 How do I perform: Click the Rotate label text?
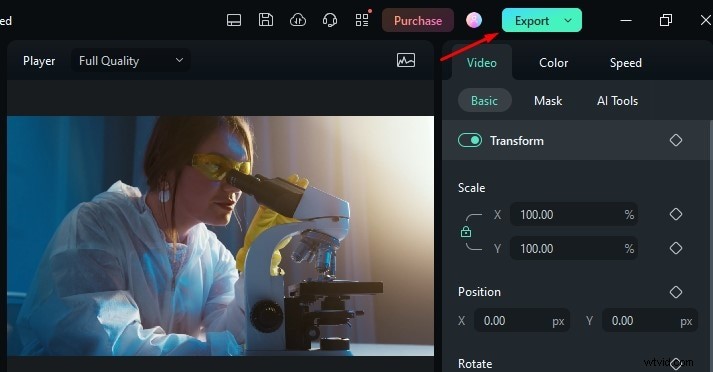(x=475, y=364)
